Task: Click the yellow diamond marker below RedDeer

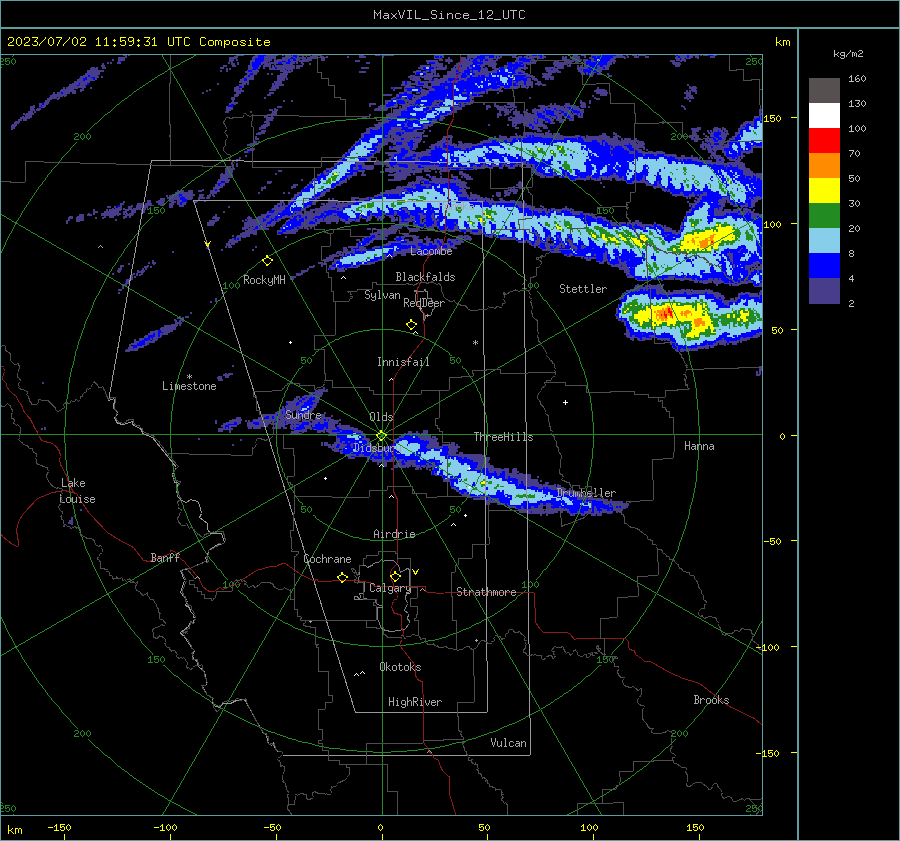Action: coord(412,325)
